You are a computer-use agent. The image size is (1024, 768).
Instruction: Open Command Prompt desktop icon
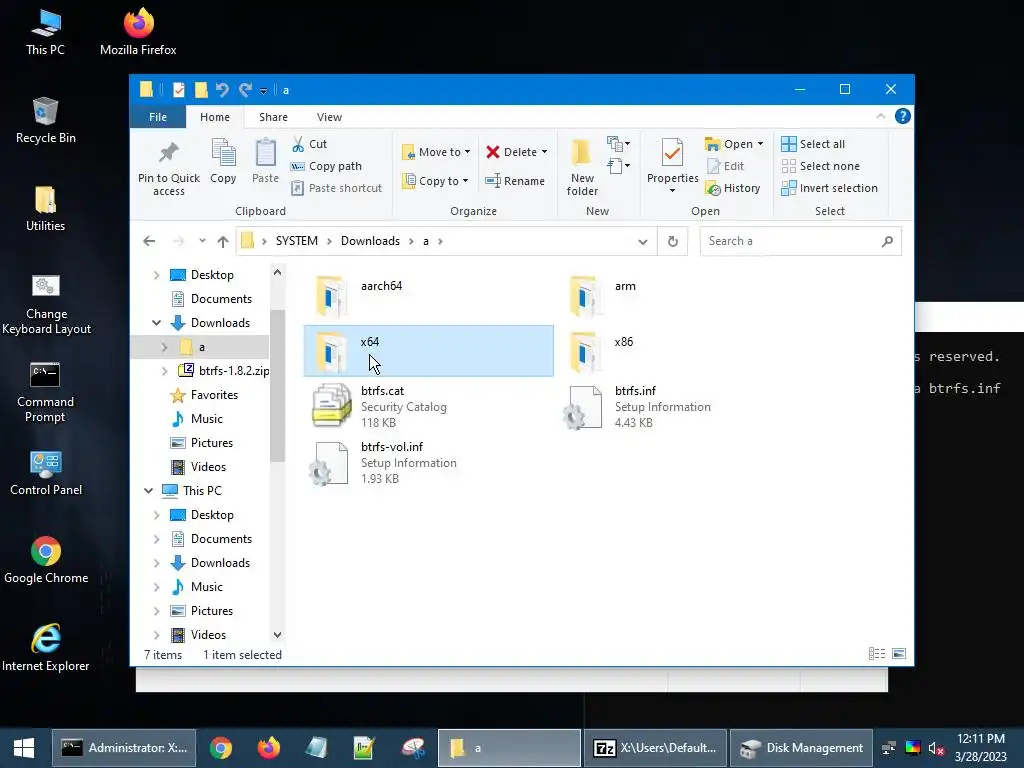point(45,392)
